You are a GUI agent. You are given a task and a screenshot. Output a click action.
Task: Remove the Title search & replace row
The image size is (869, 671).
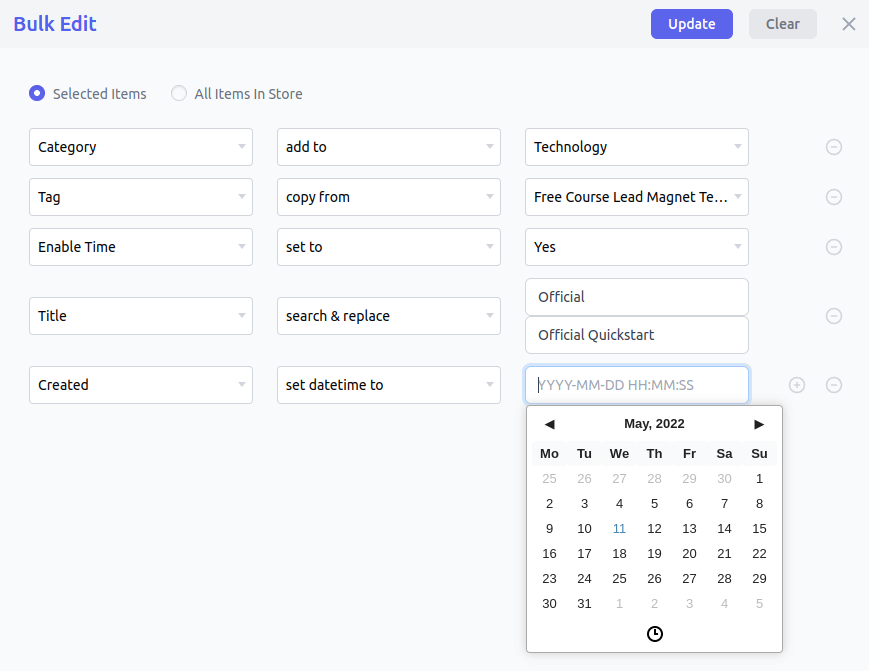(834, 316)
